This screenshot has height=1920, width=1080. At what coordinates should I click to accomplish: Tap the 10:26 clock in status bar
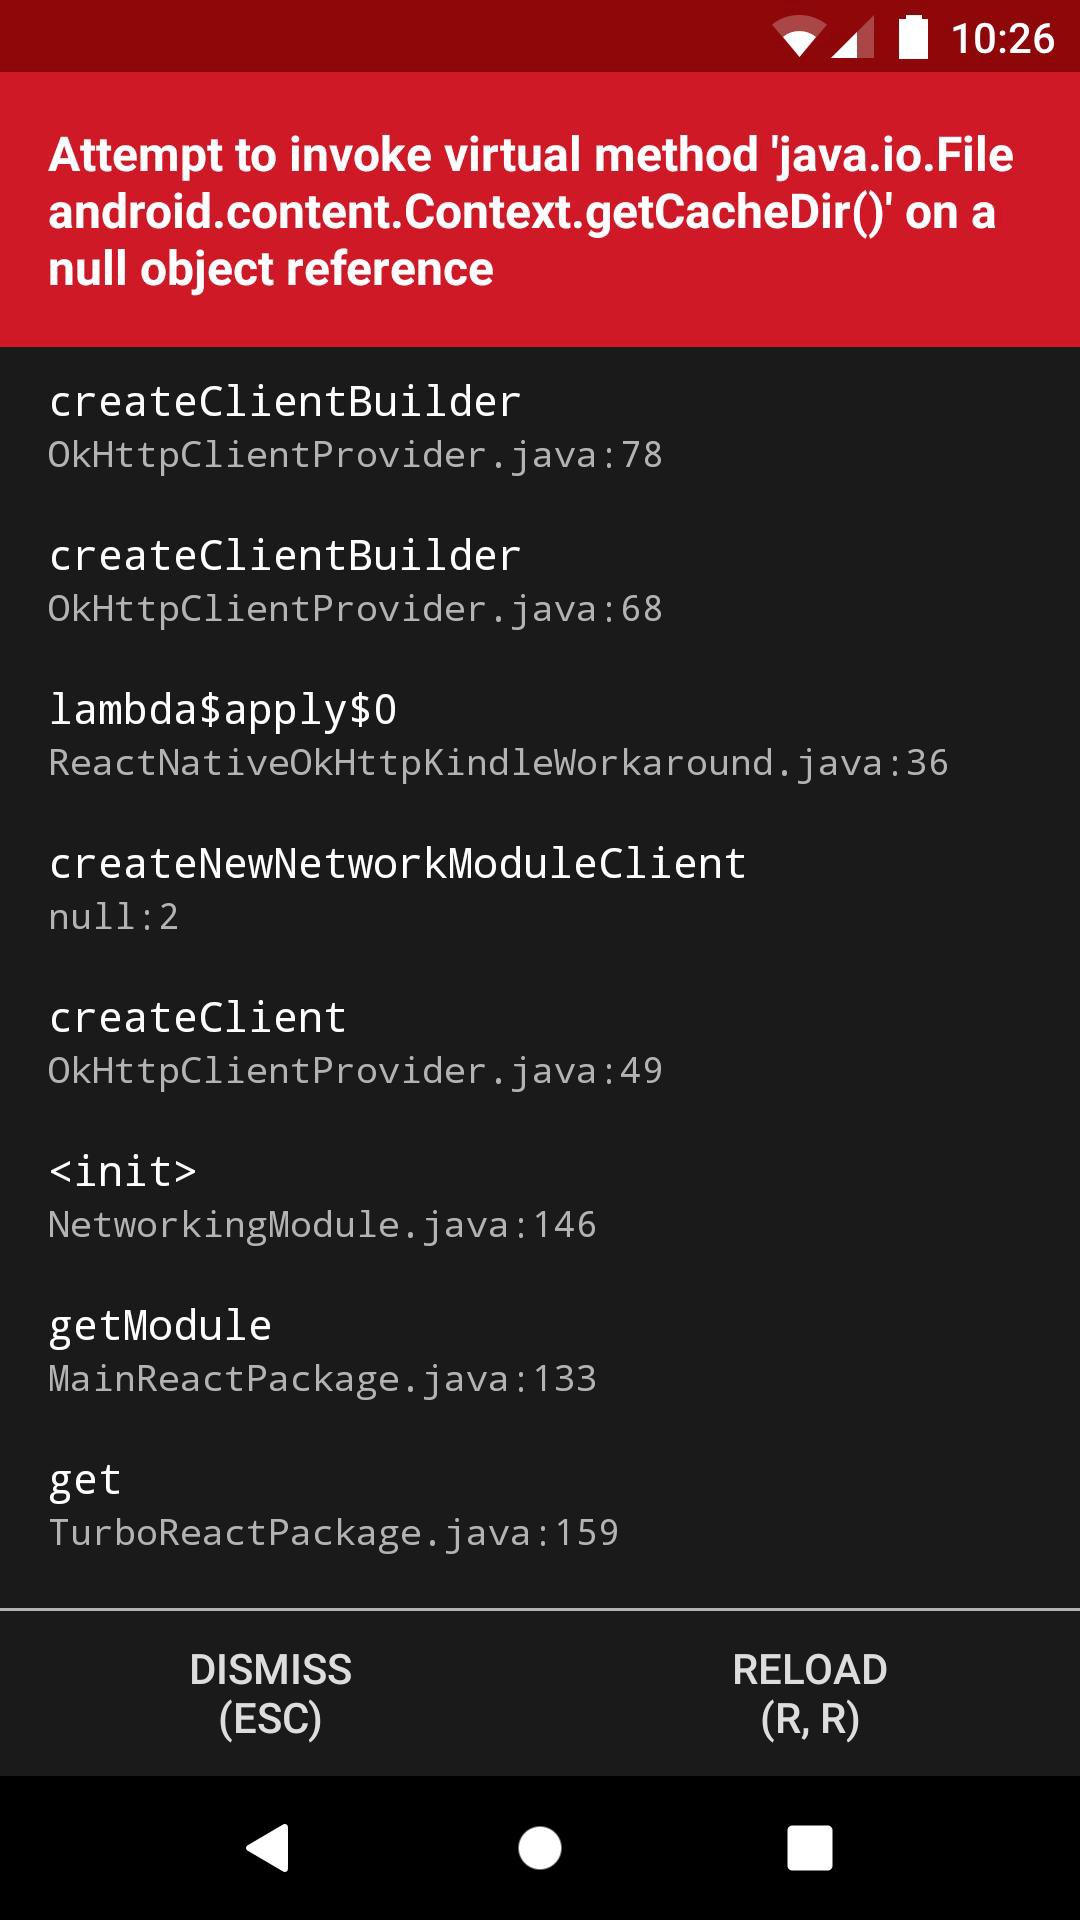pyautogui.click(x=1002, y=38)
